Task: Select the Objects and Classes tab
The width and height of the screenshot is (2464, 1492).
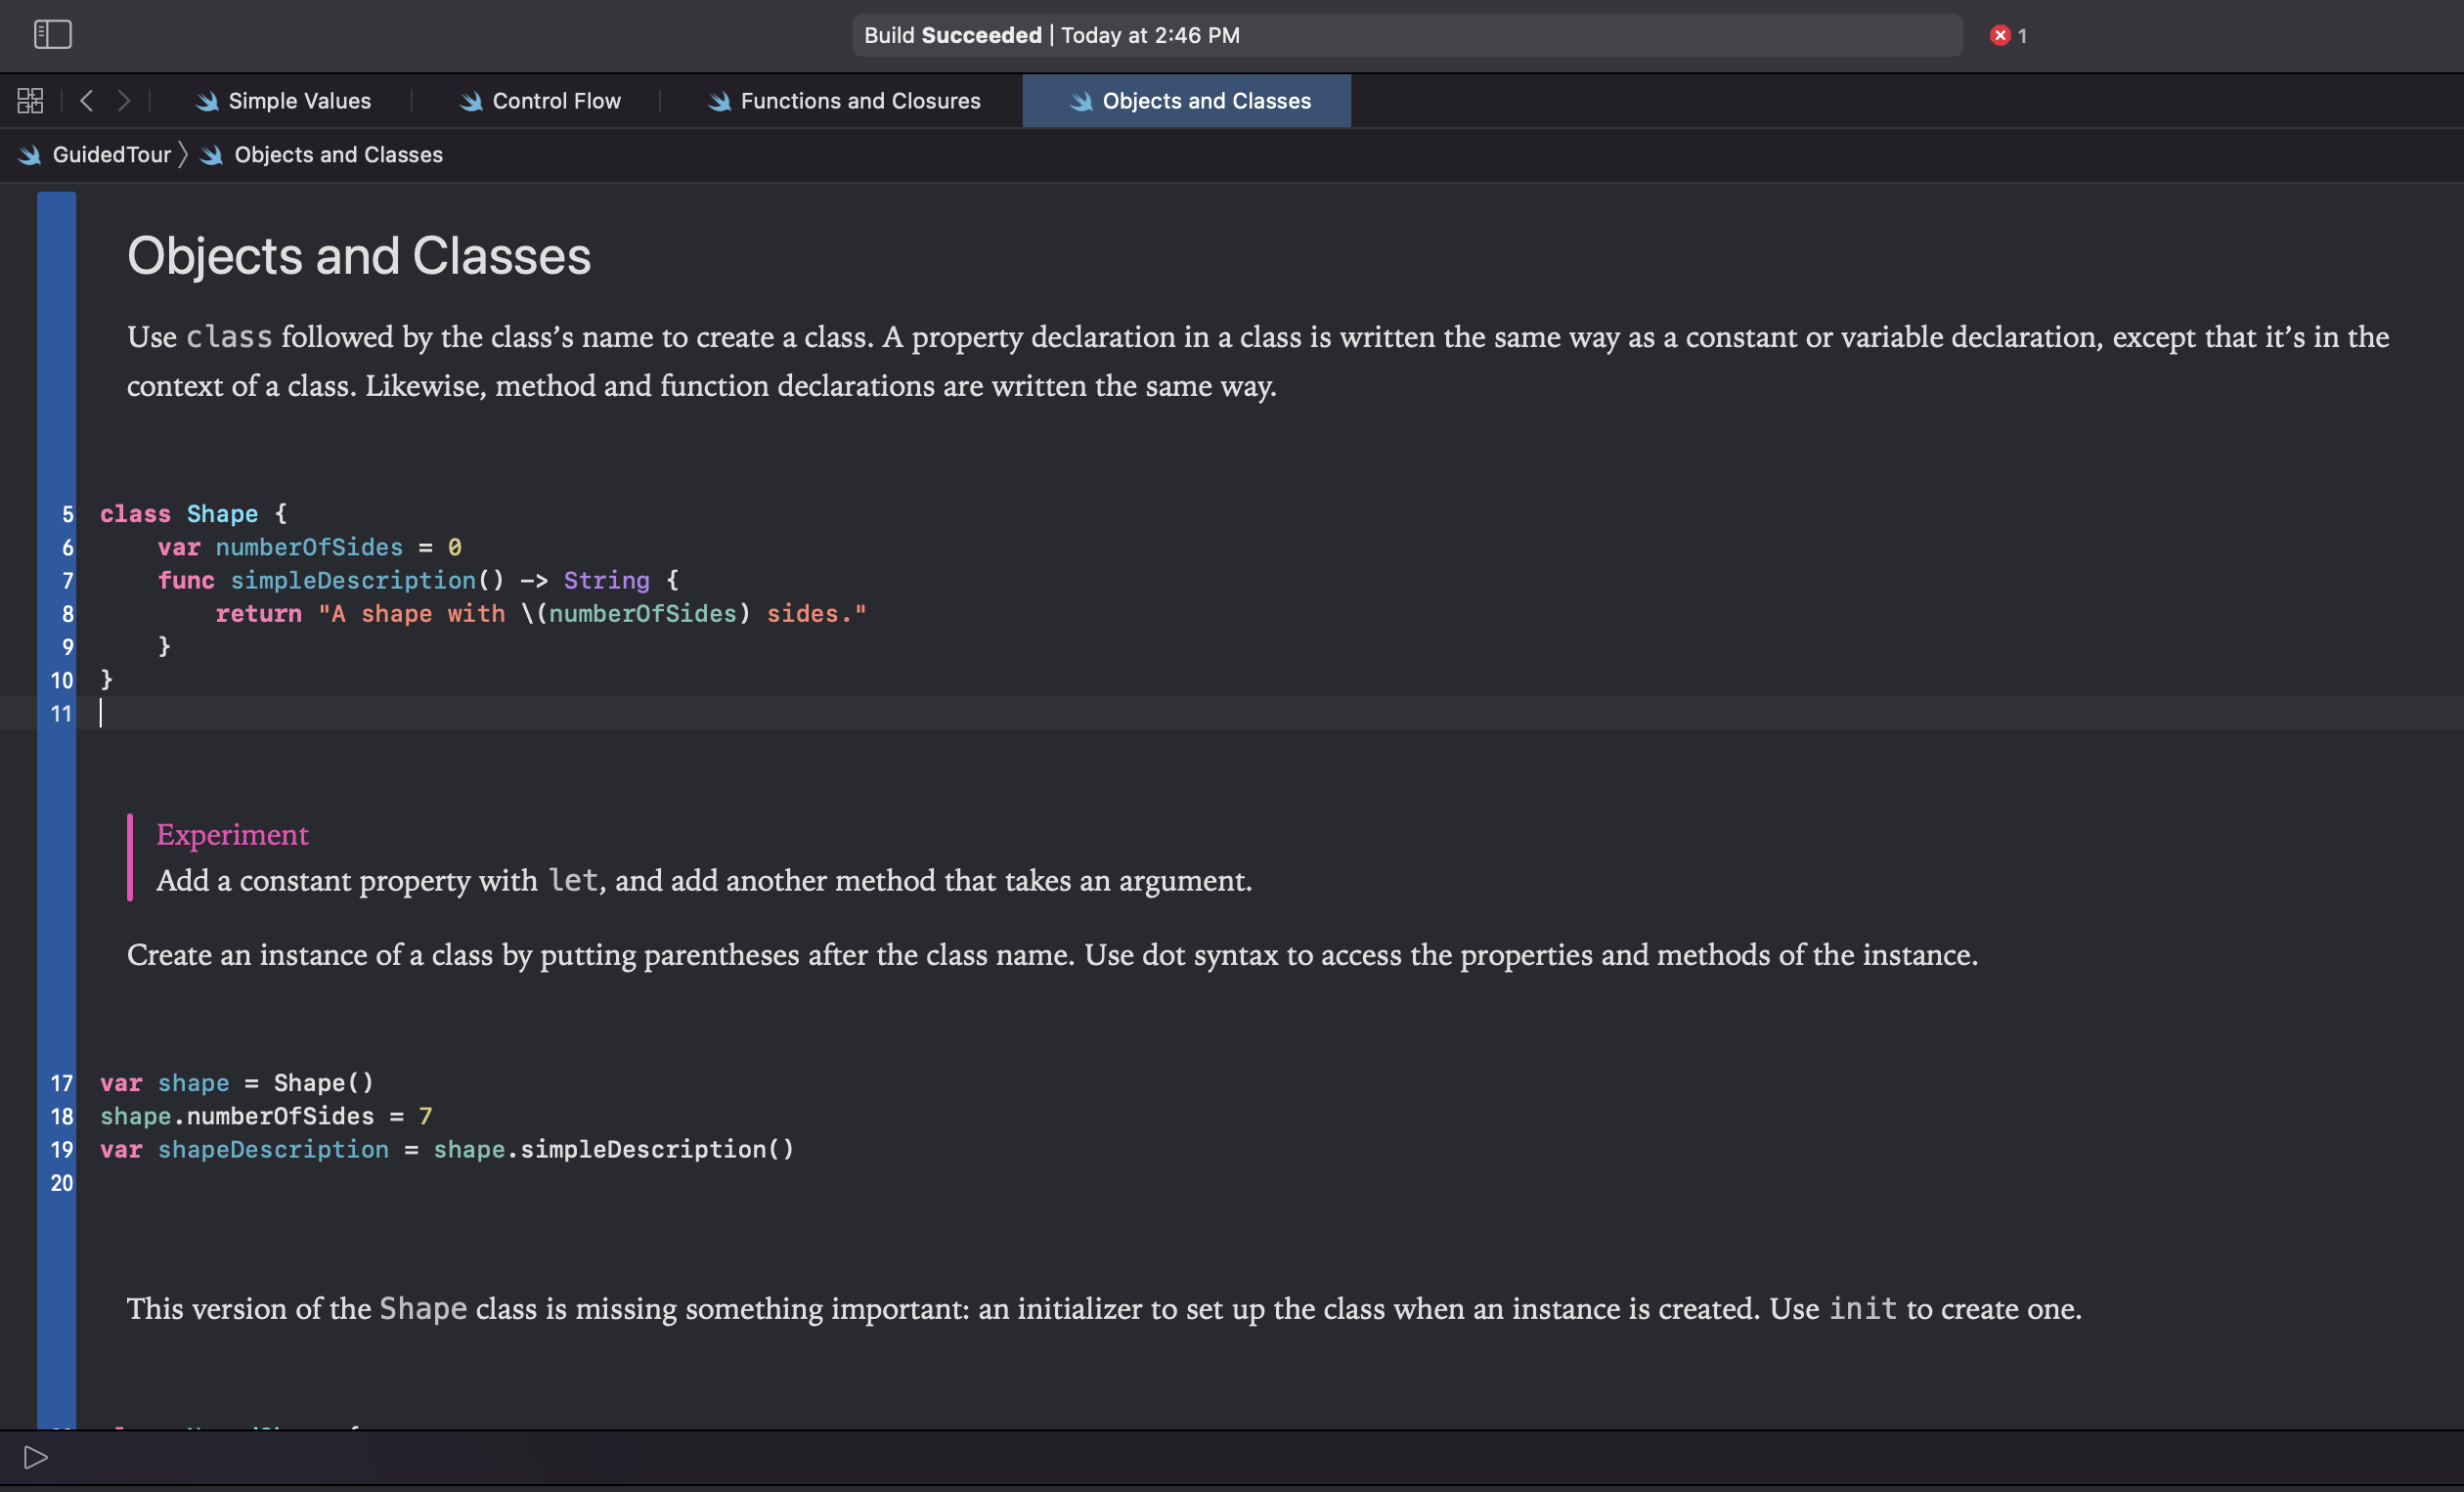Action: click(1205, 101)
